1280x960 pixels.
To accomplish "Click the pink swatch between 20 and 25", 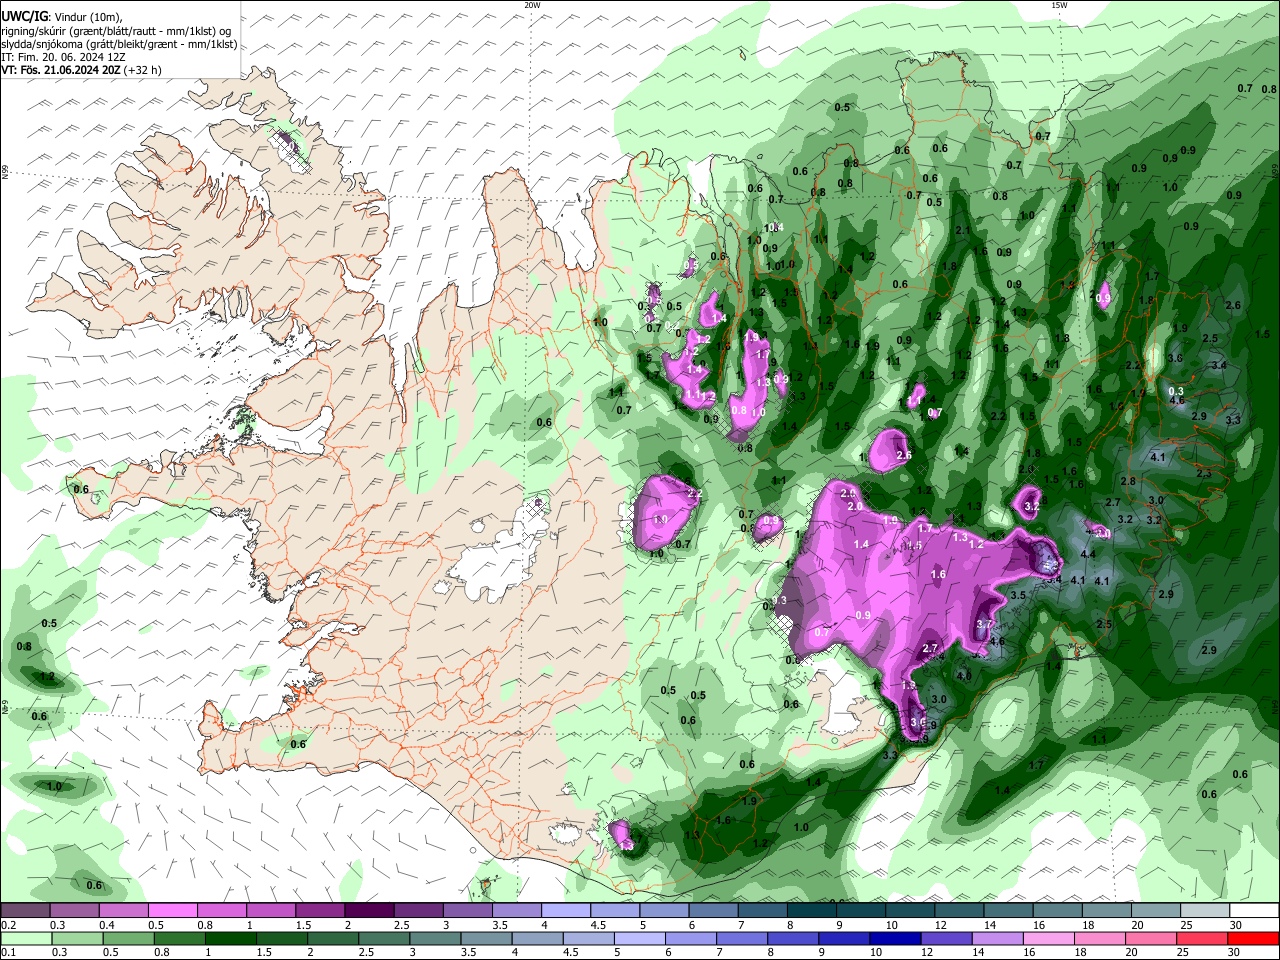I will (x=1152, y=938).
